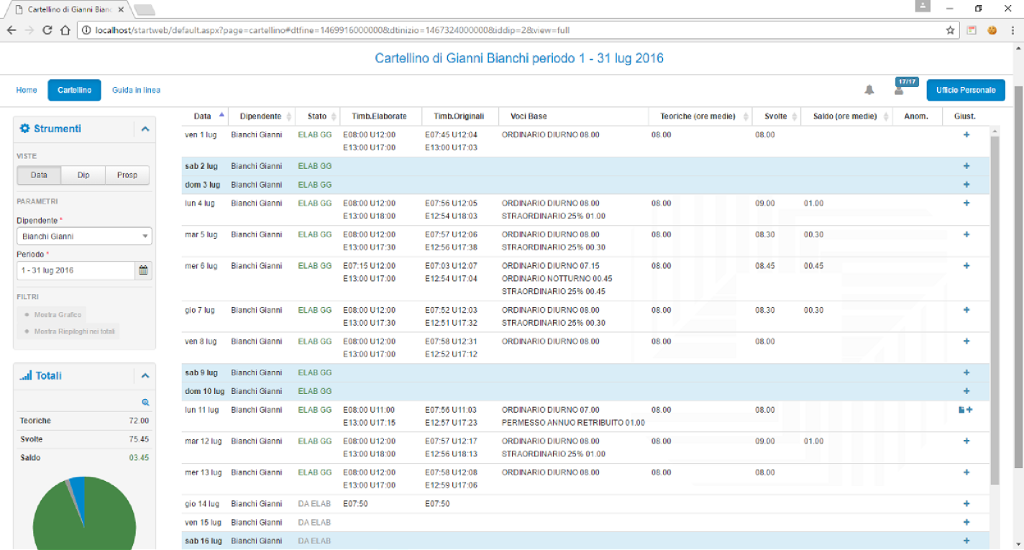1024x550 pixels.
Task: Bookmark this page with the star icon
Action: click(950, 30)
